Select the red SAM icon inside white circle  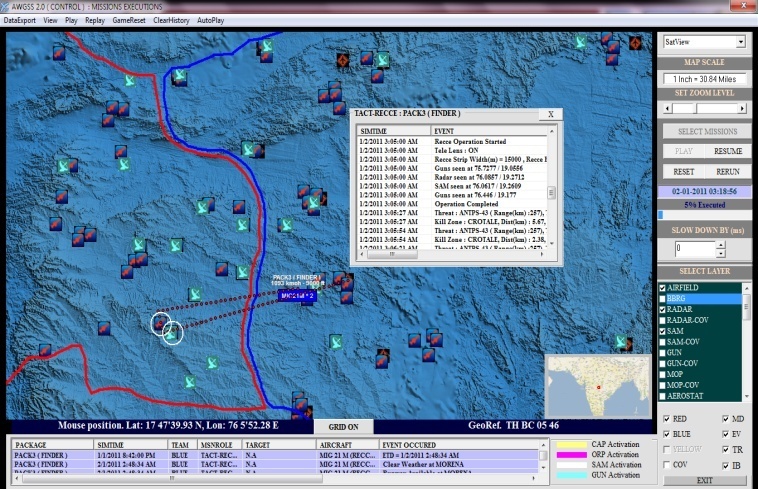(x=160, y=323)
